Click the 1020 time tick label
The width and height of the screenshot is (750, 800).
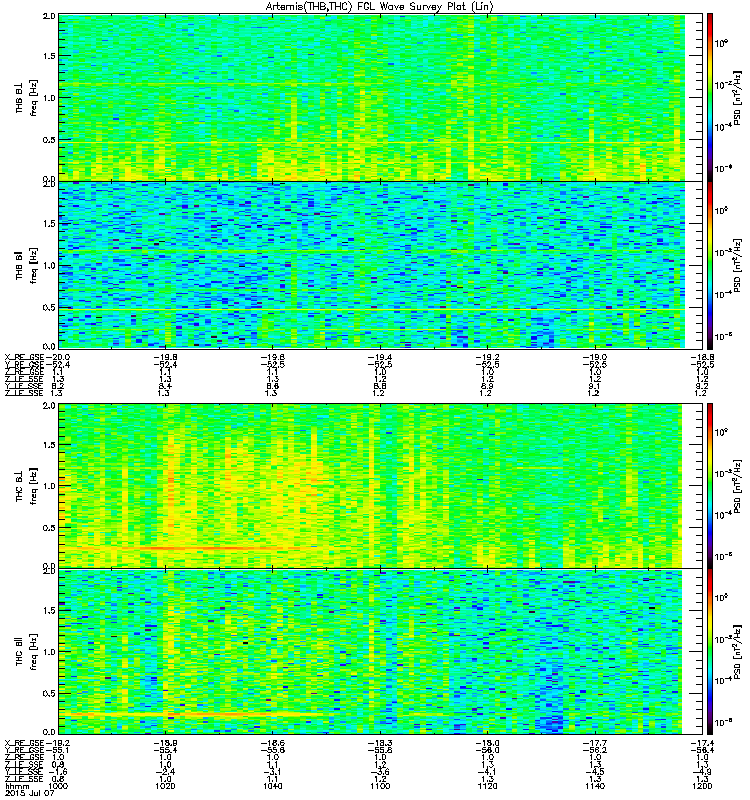tap(165, 786)
